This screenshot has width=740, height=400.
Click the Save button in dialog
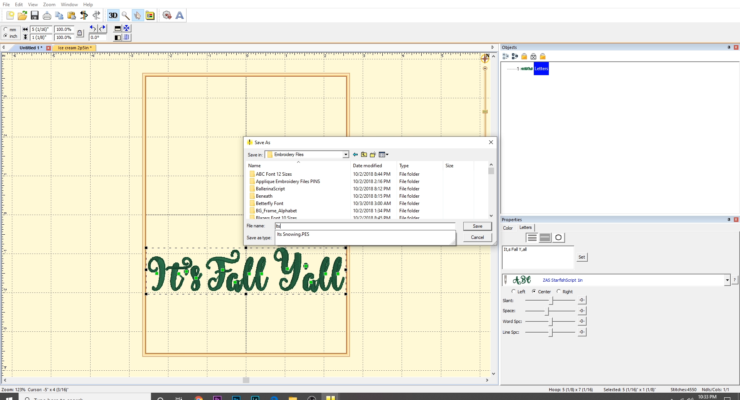pos(477,227)
